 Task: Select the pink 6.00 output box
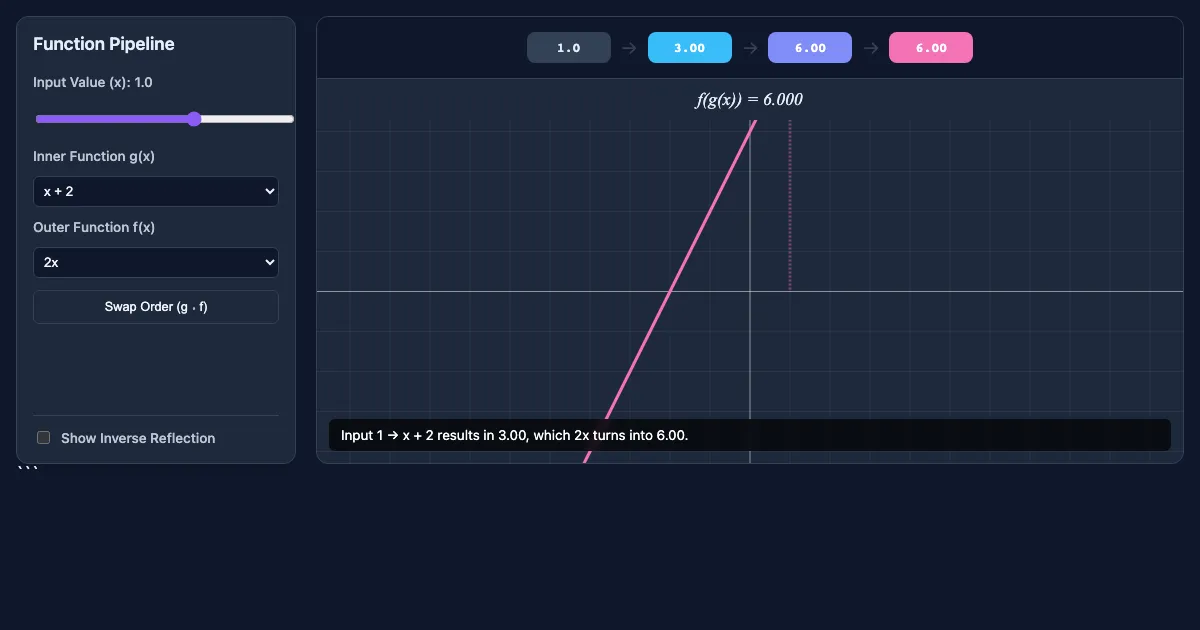tap(931, 48)
